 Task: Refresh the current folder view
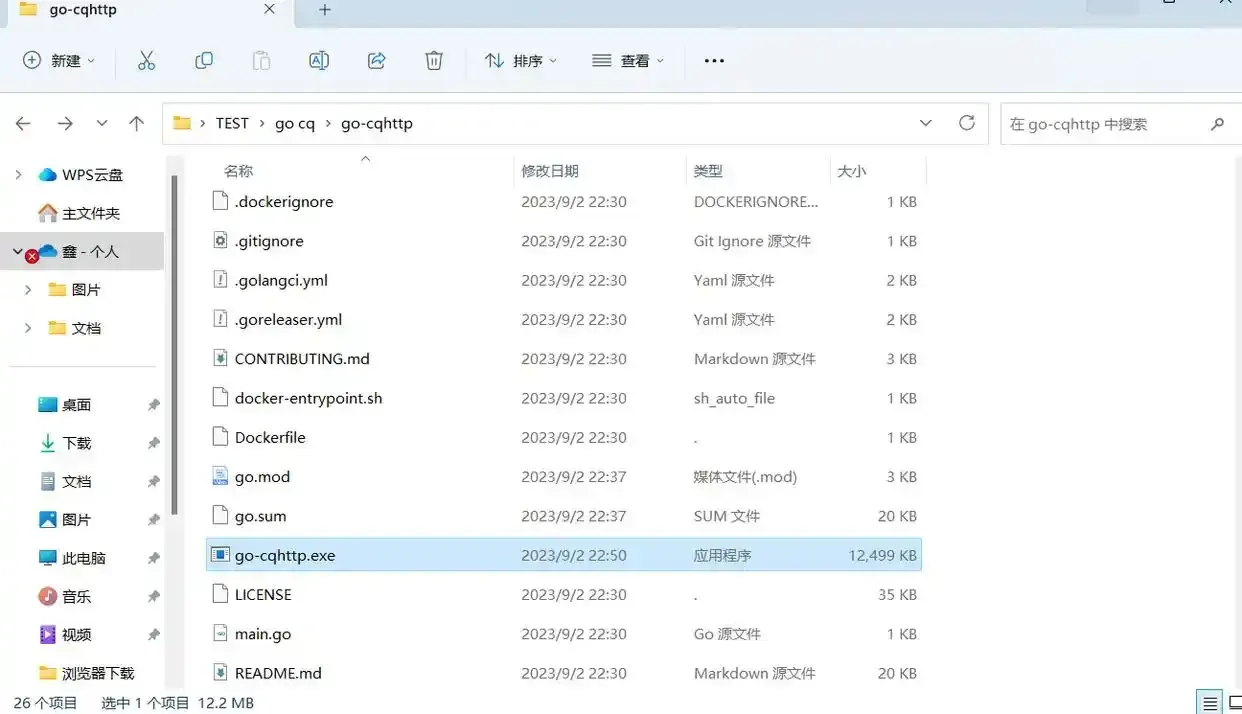[x=967, y=123]
